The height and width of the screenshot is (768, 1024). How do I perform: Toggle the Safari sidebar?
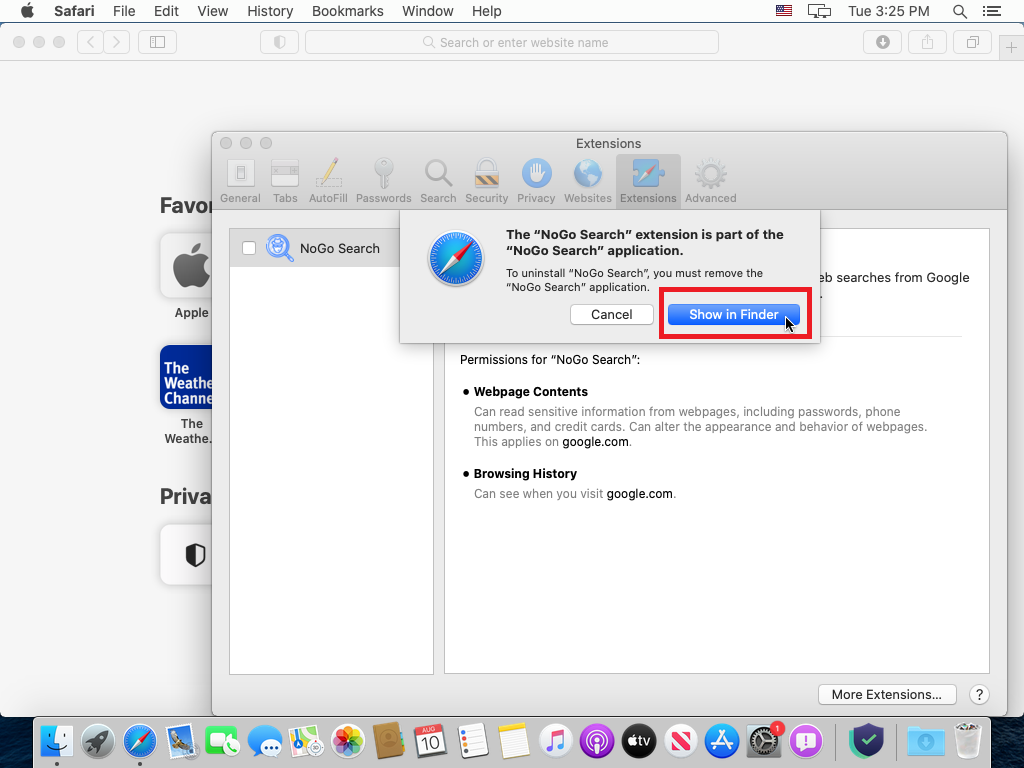point(157,42)
